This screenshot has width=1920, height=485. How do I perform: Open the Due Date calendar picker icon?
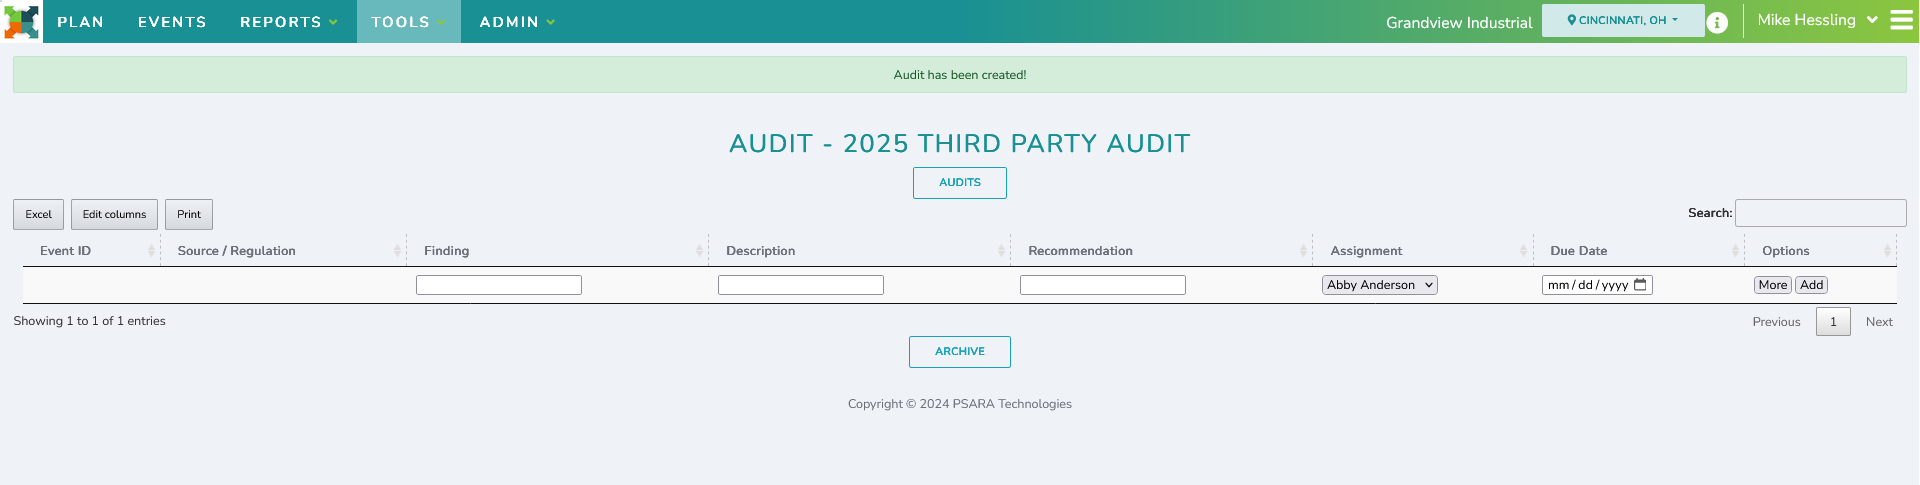tap(1640, 285)
